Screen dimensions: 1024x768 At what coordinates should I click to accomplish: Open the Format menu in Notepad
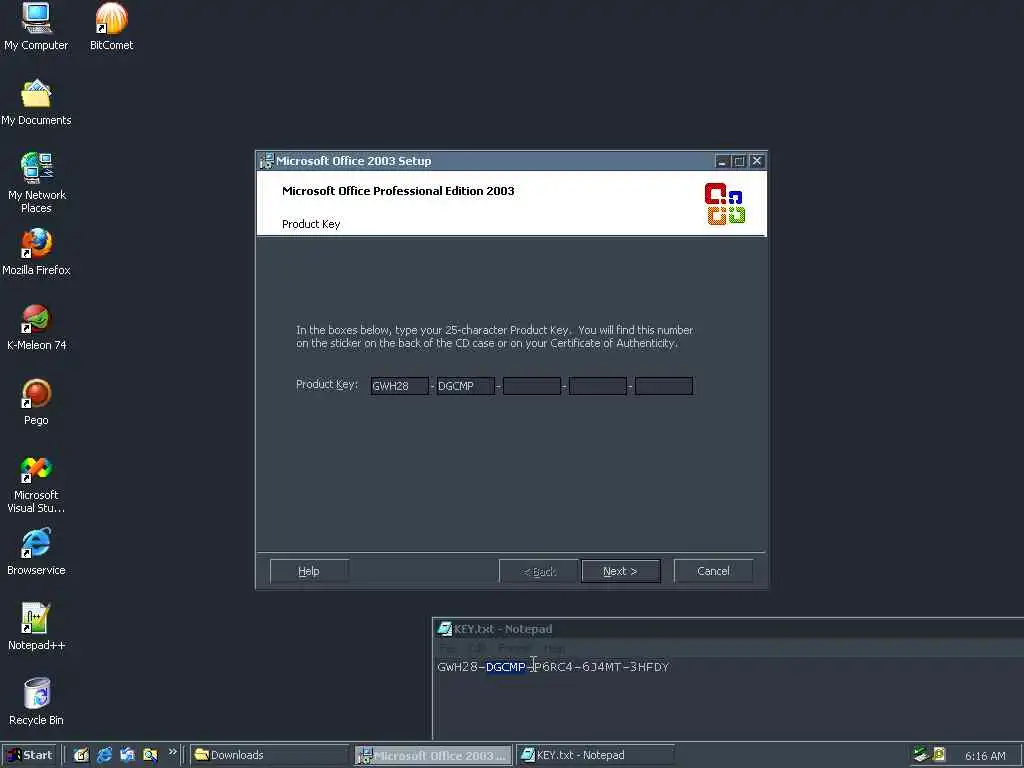pos(515,648)
